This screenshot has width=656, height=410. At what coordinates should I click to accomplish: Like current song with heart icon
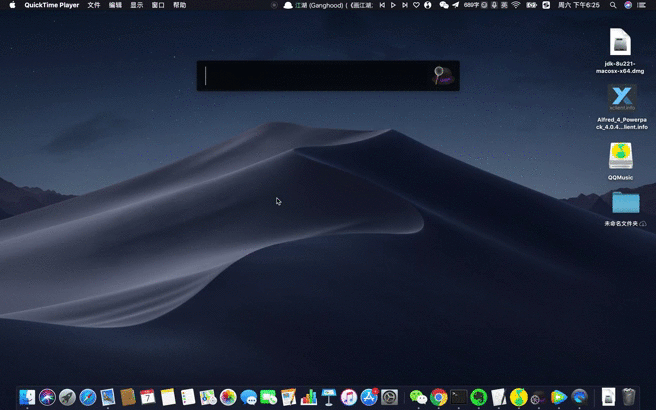click(416, 5)
